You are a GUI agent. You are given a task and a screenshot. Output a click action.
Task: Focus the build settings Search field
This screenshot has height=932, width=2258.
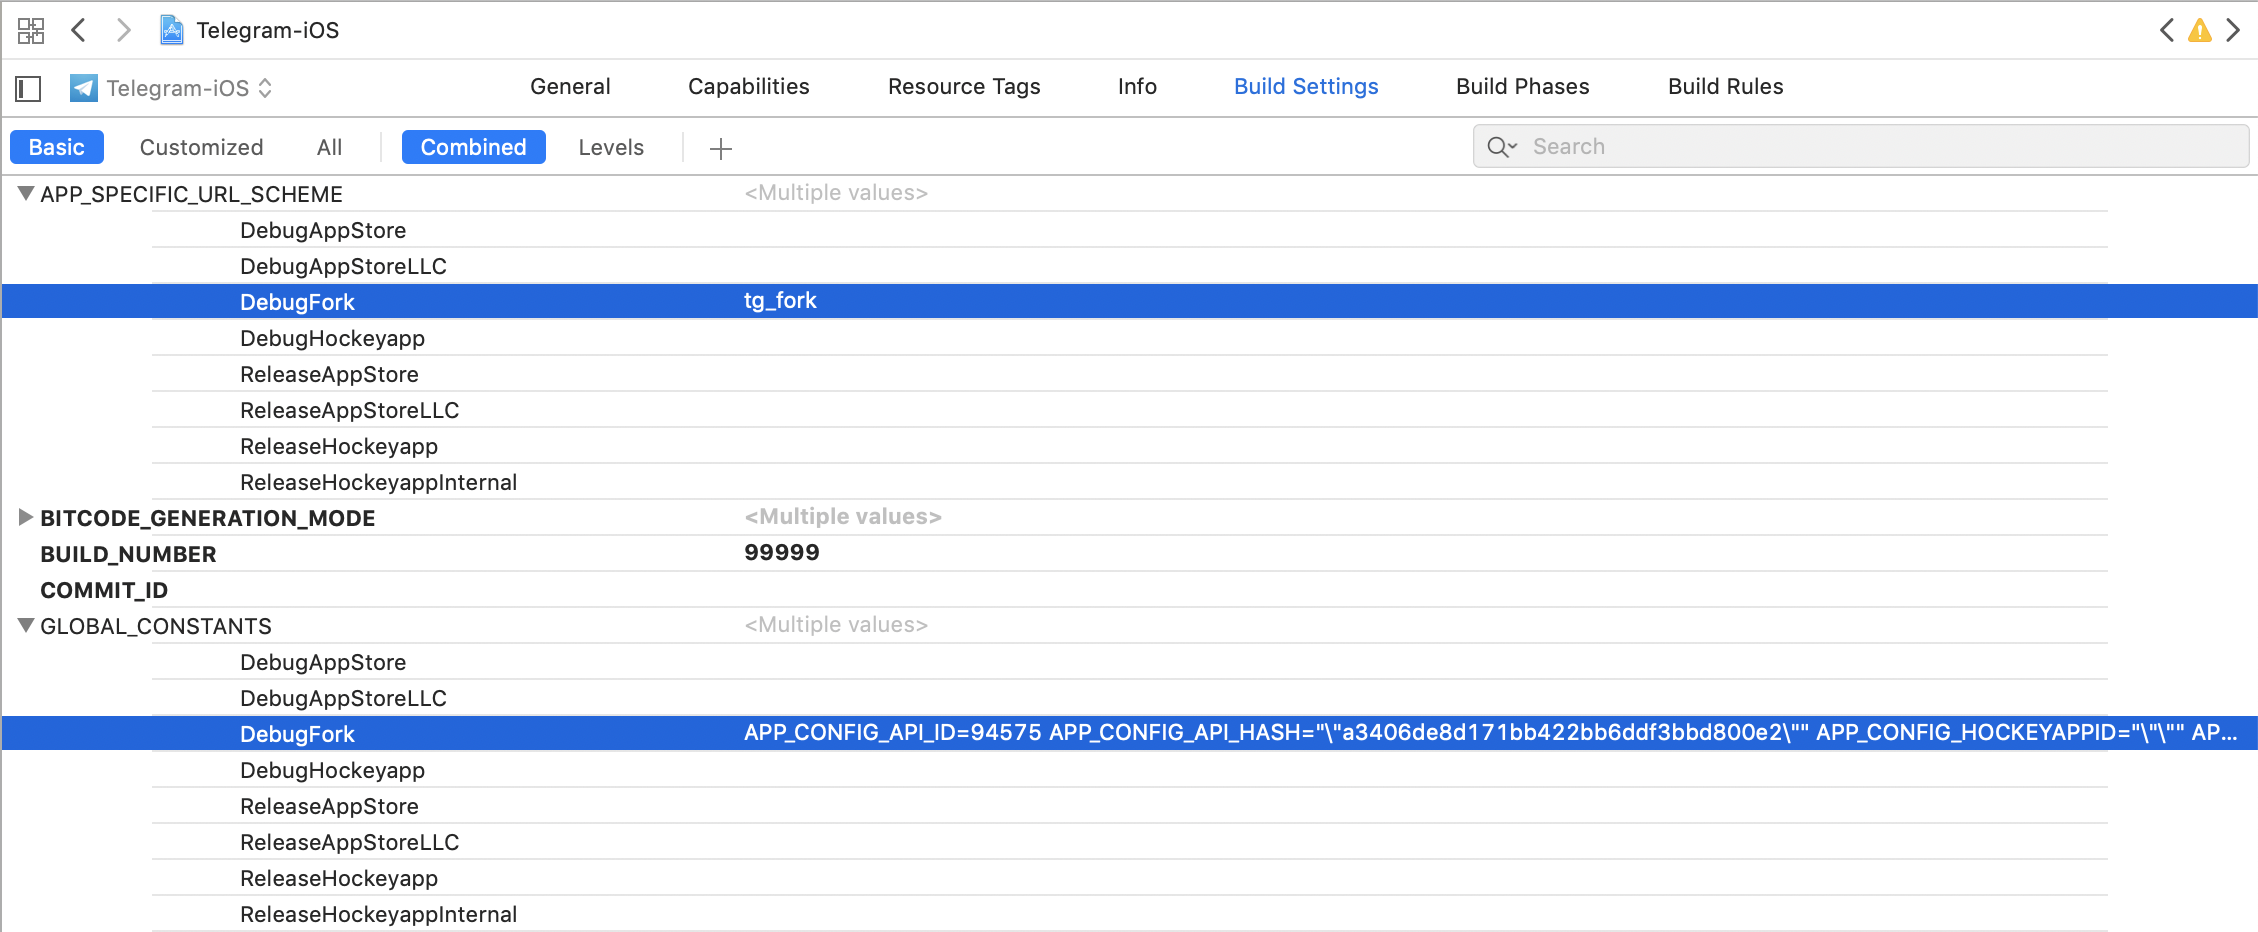(x=1861, y=147)
